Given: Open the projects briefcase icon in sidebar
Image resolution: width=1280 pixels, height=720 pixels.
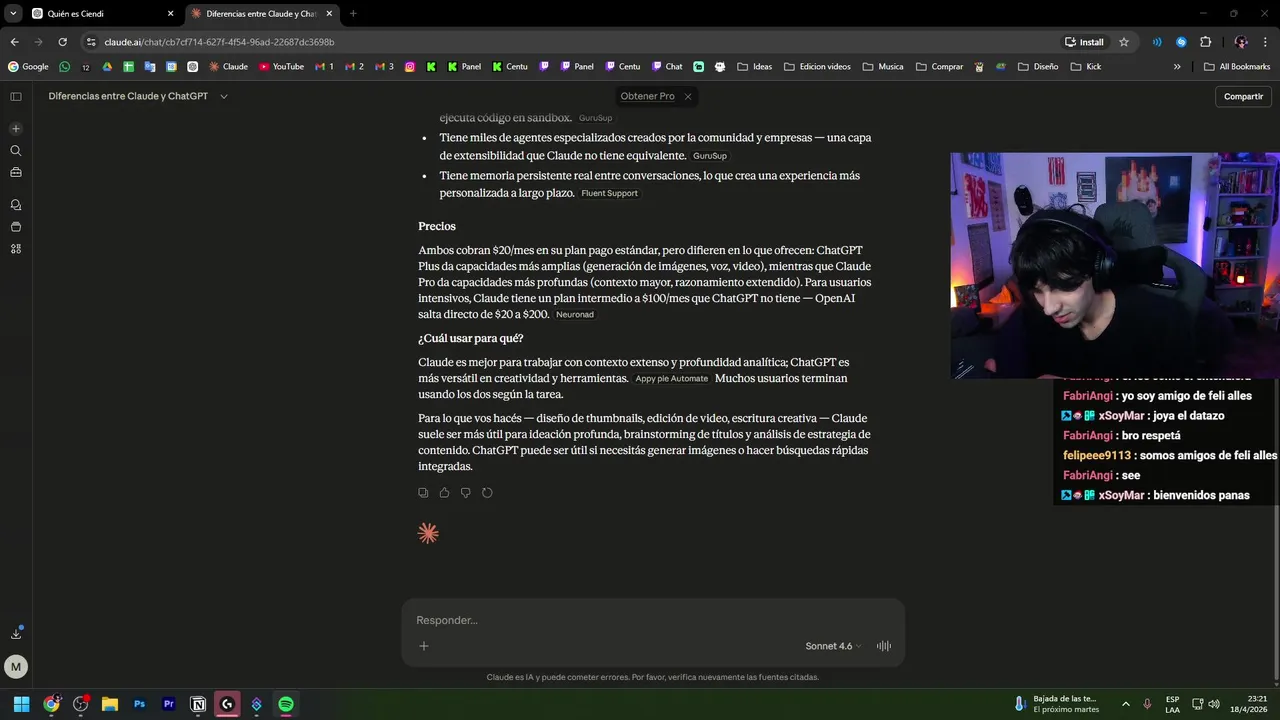Looking at the screenshot, I should coord(16,172).
